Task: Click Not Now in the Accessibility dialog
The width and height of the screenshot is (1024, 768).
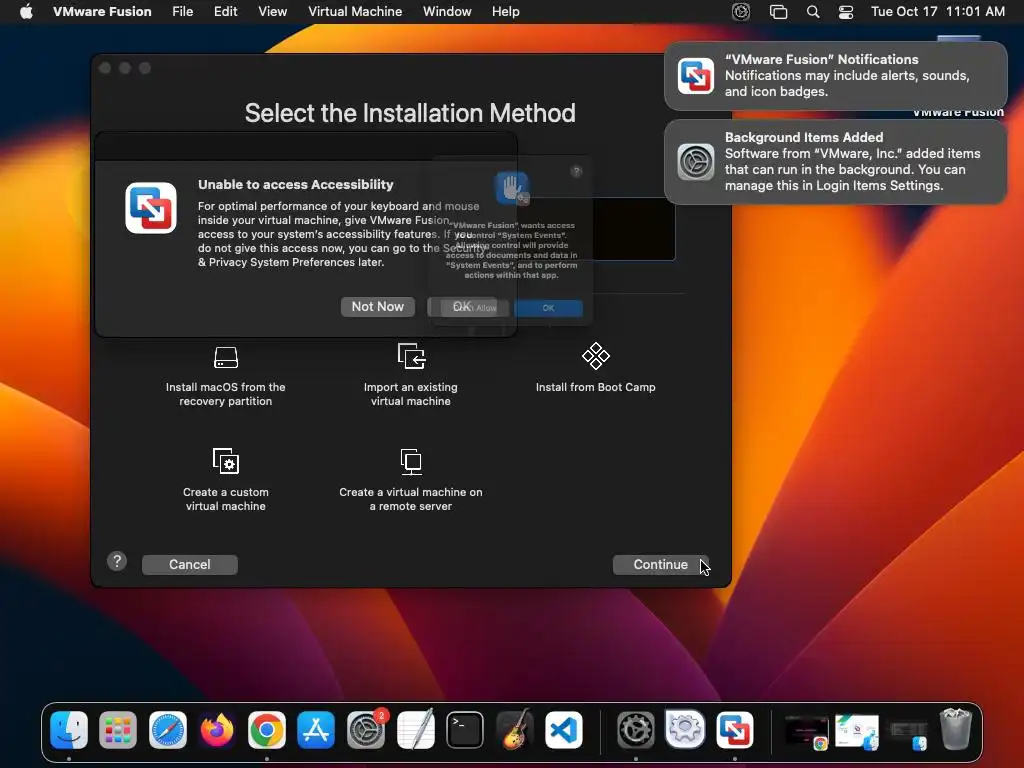Action: [x=377, y=307]
